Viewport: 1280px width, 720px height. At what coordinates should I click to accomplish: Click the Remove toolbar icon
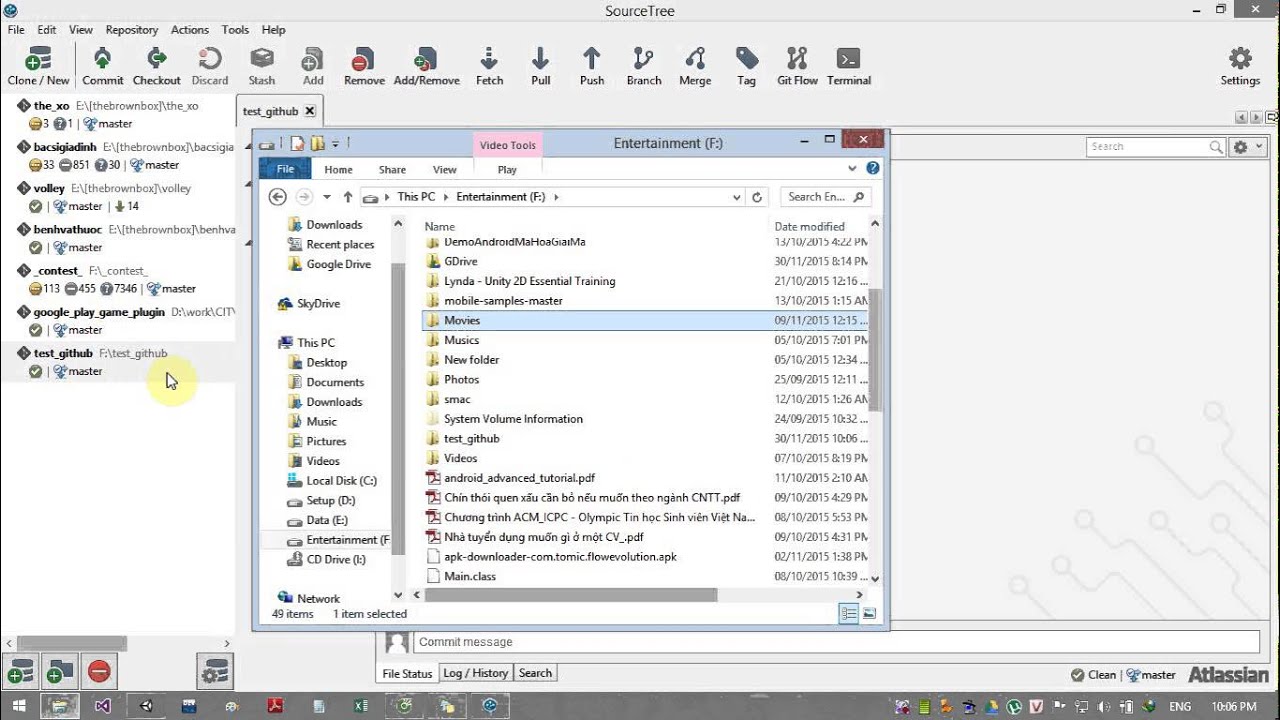tap(364, 66)
